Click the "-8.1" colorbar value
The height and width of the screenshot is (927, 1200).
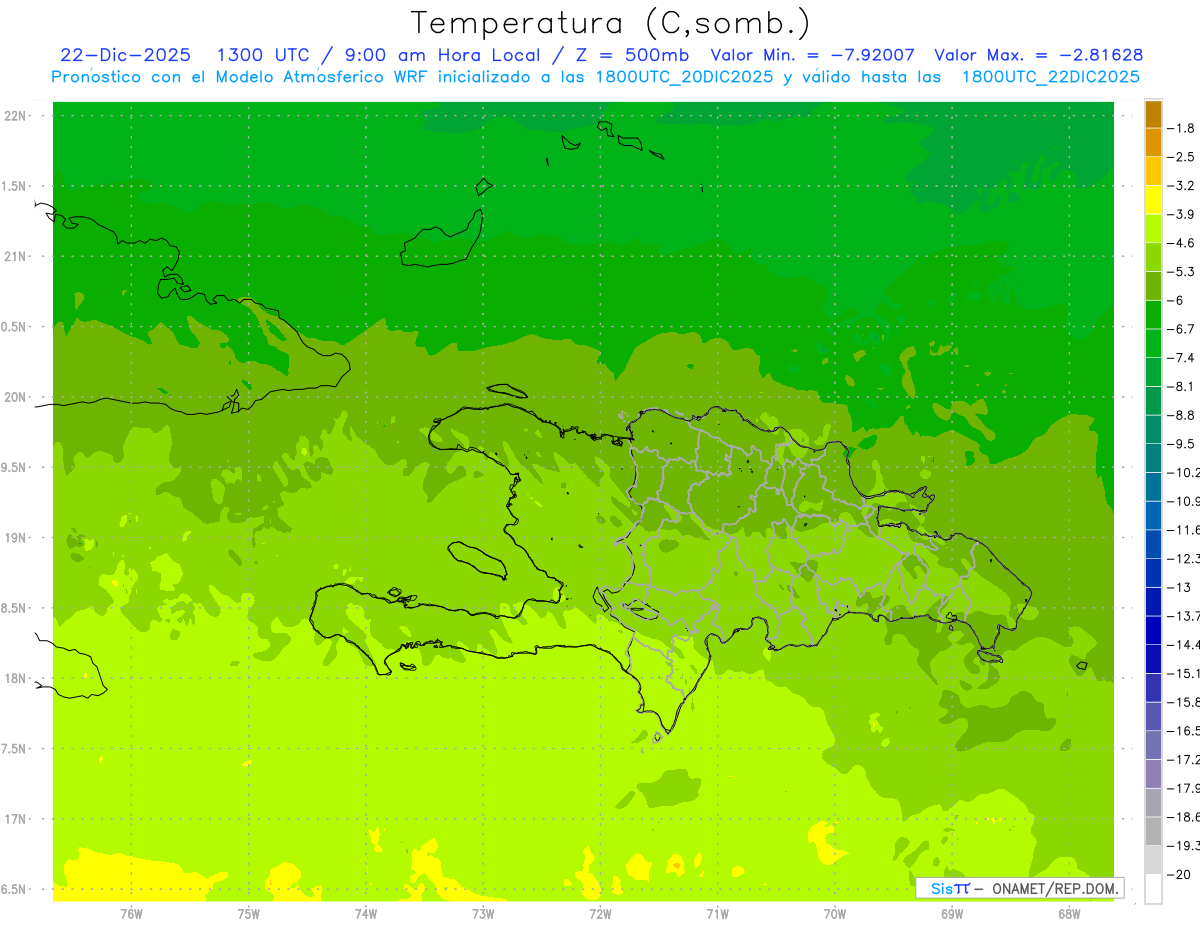point(1182,386)
